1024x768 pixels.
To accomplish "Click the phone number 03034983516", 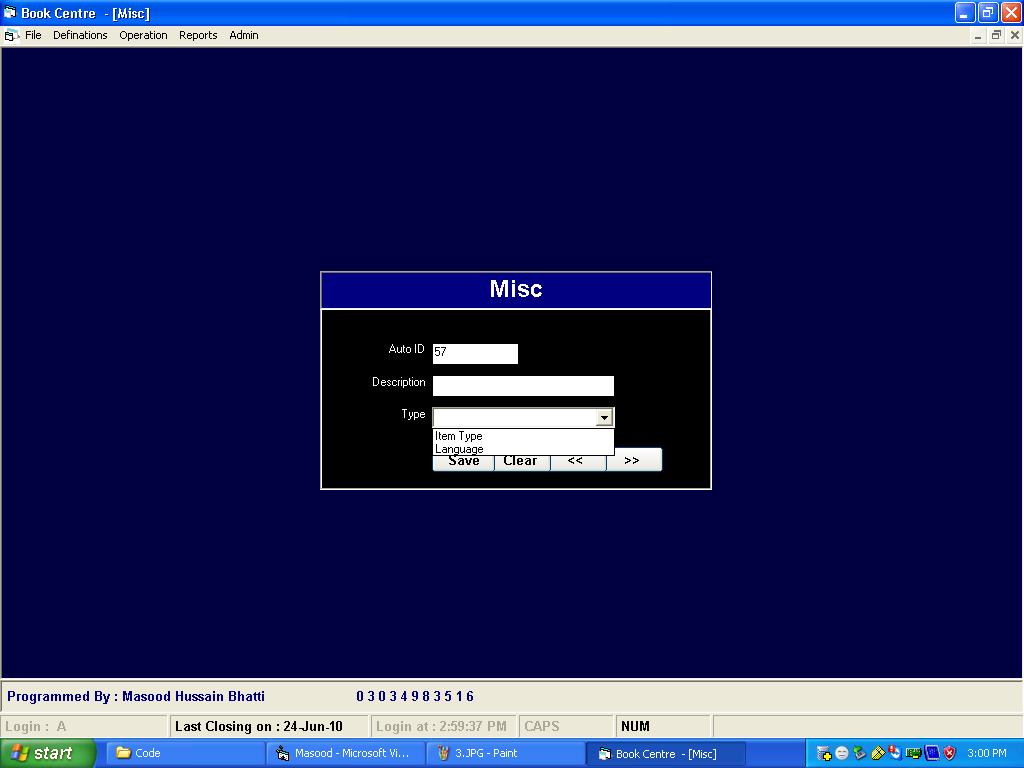I will [x=415, y=696].
